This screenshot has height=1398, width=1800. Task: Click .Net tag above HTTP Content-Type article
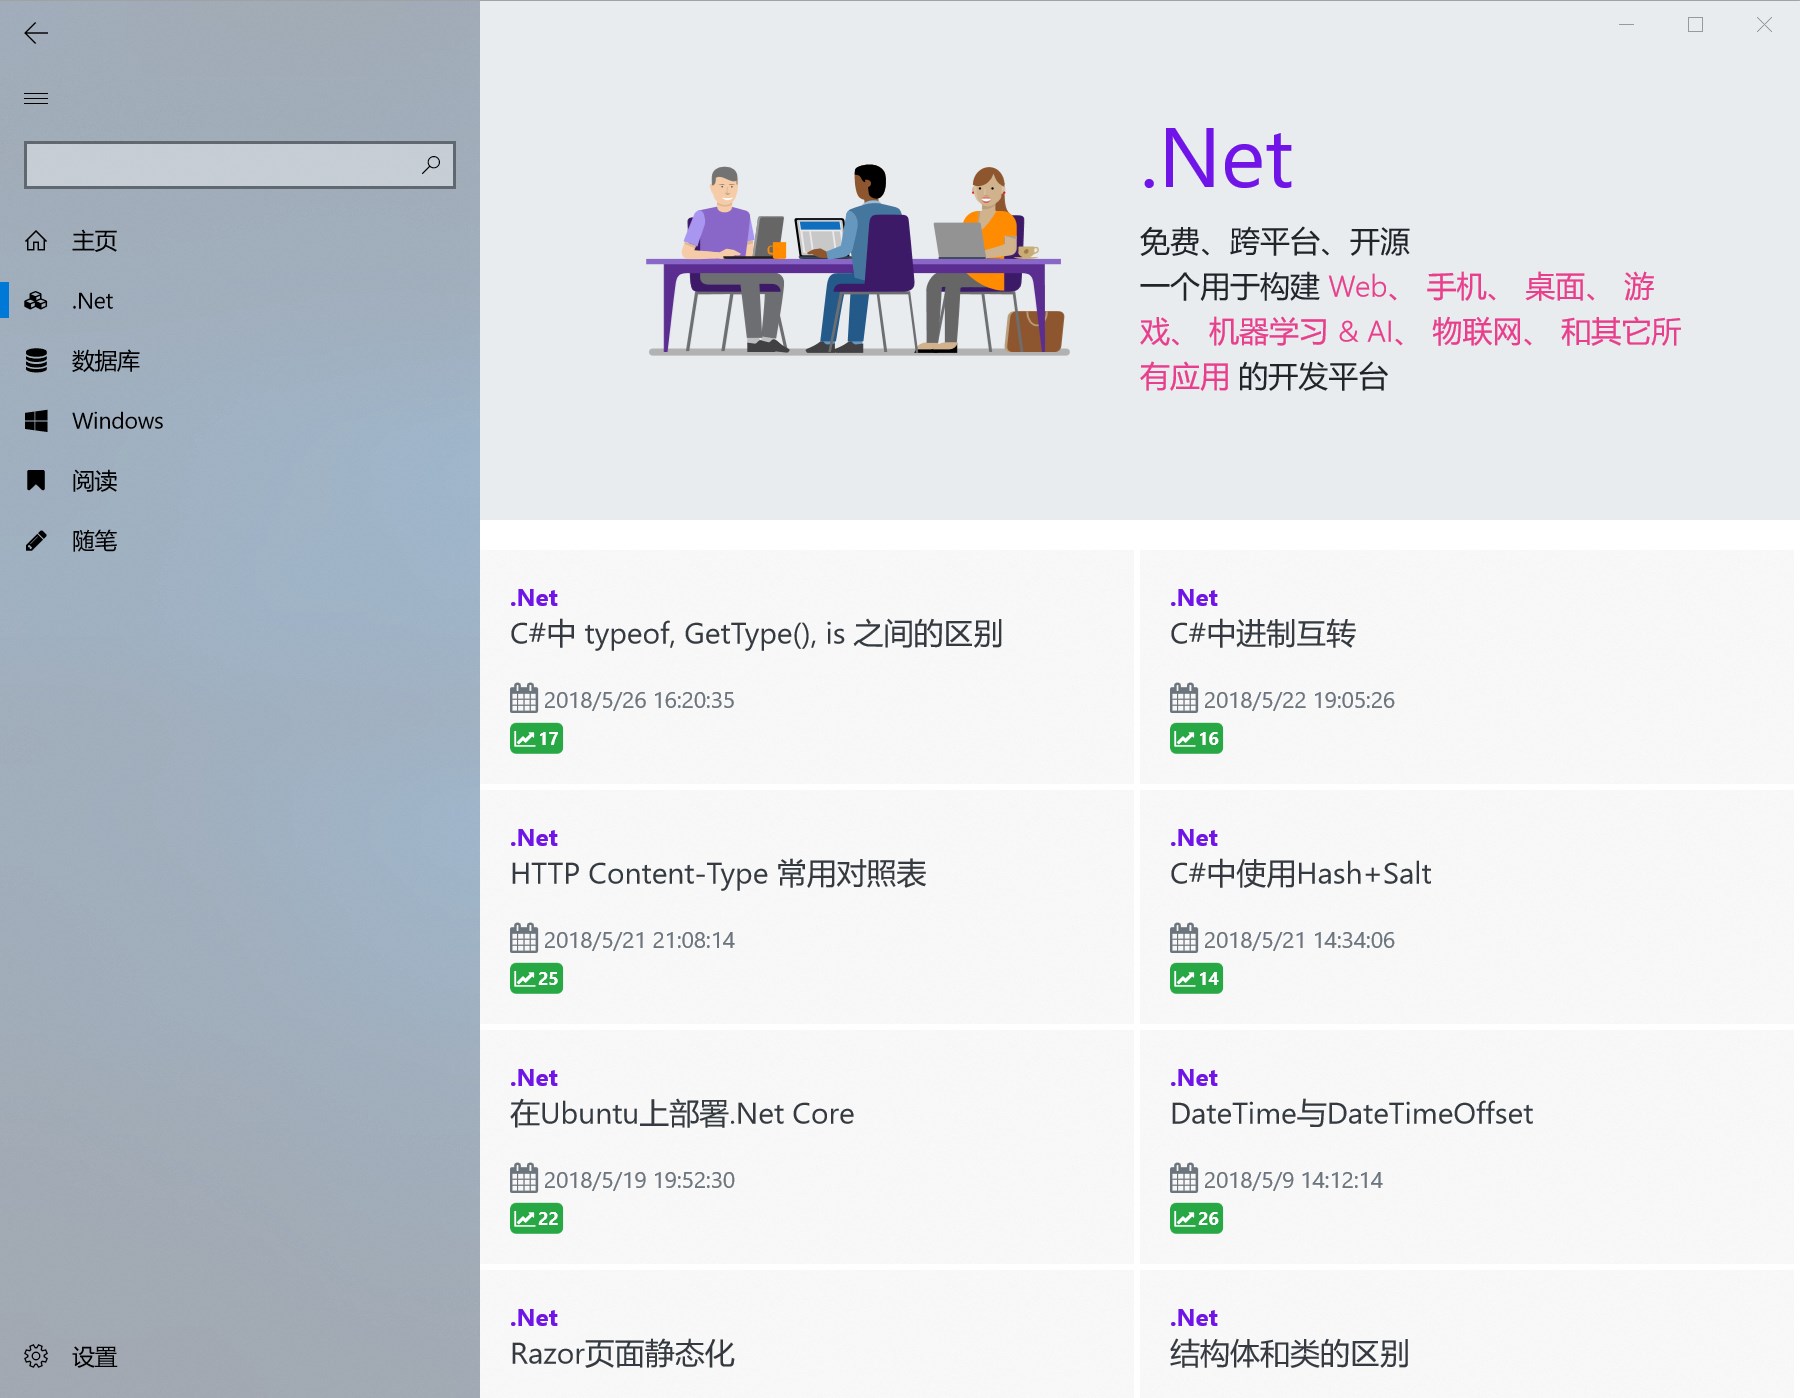[x=534, y=838]
